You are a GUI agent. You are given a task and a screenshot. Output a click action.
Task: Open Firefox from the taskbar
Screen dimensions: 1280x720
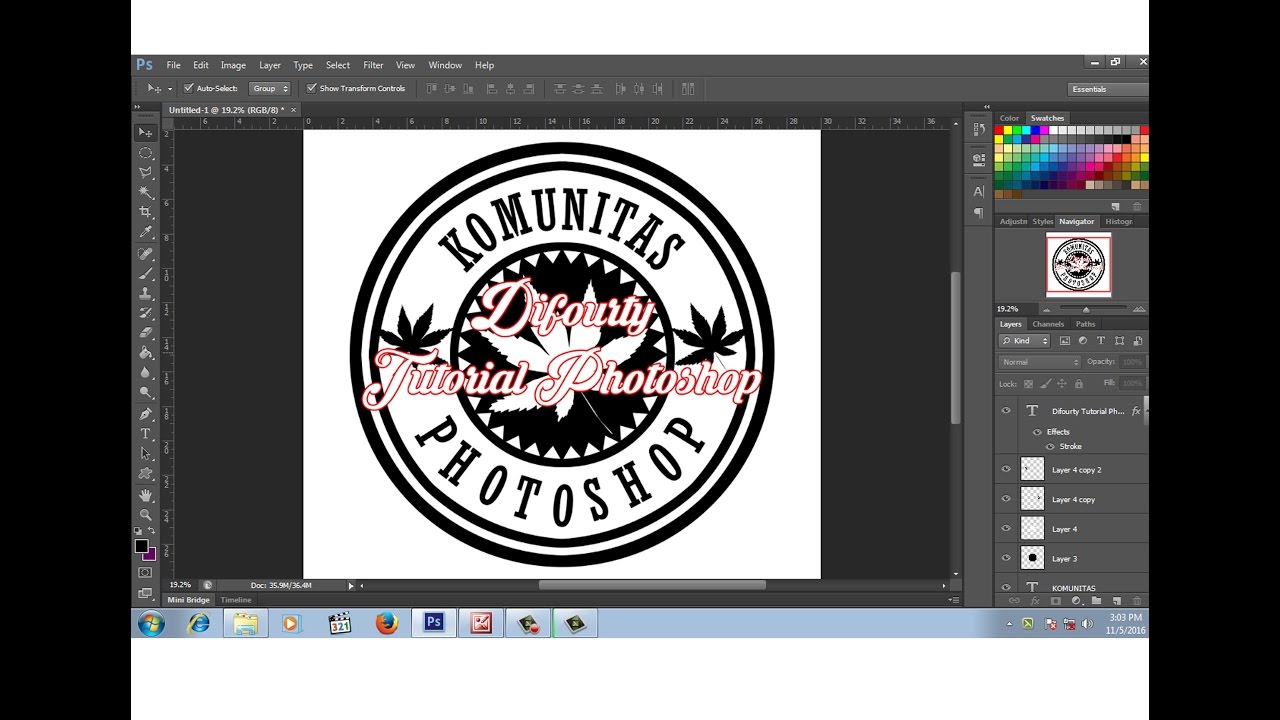(x=387, y=623)
